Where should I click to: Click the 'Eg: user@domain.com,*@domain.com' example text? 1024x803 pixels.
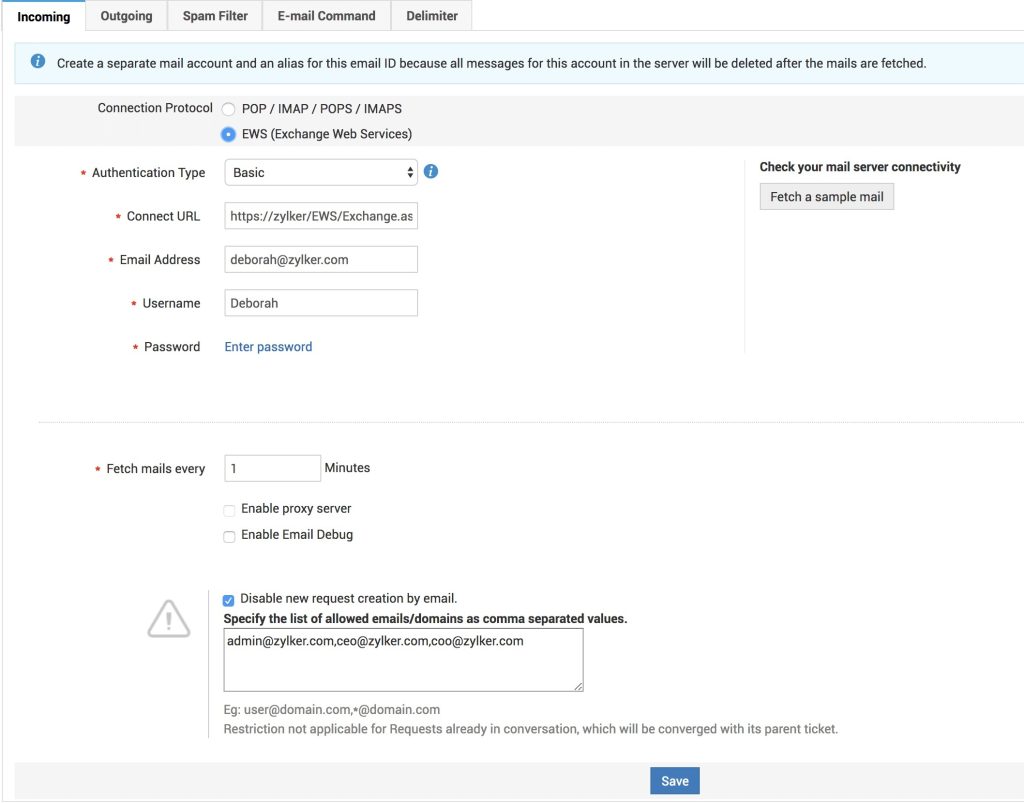332,710
